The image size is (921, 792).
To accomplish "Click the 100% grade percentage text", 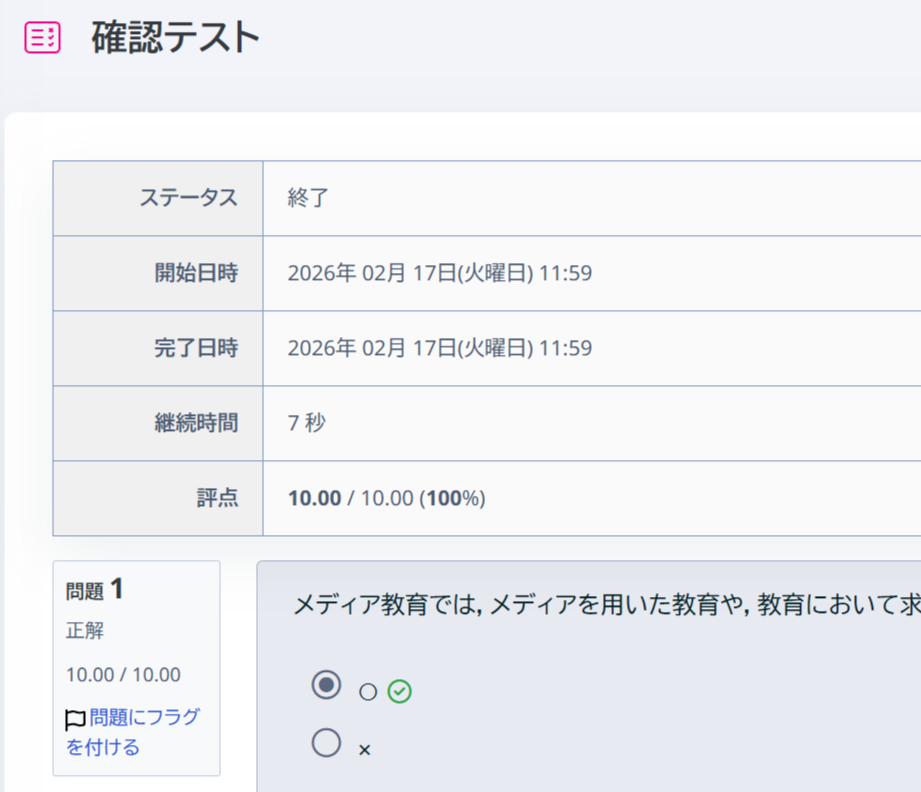I will [454, 498].
